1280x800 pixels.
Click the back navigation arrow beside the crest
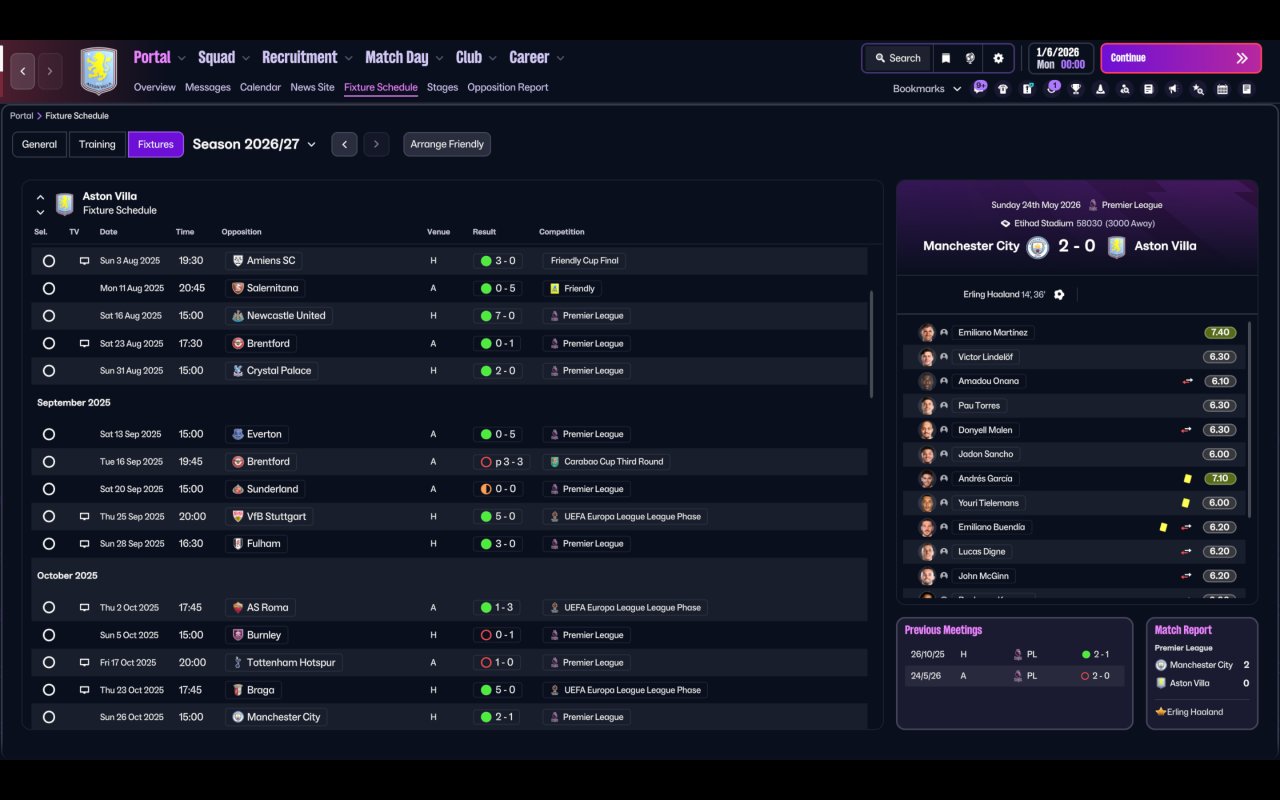click(23, 71)
